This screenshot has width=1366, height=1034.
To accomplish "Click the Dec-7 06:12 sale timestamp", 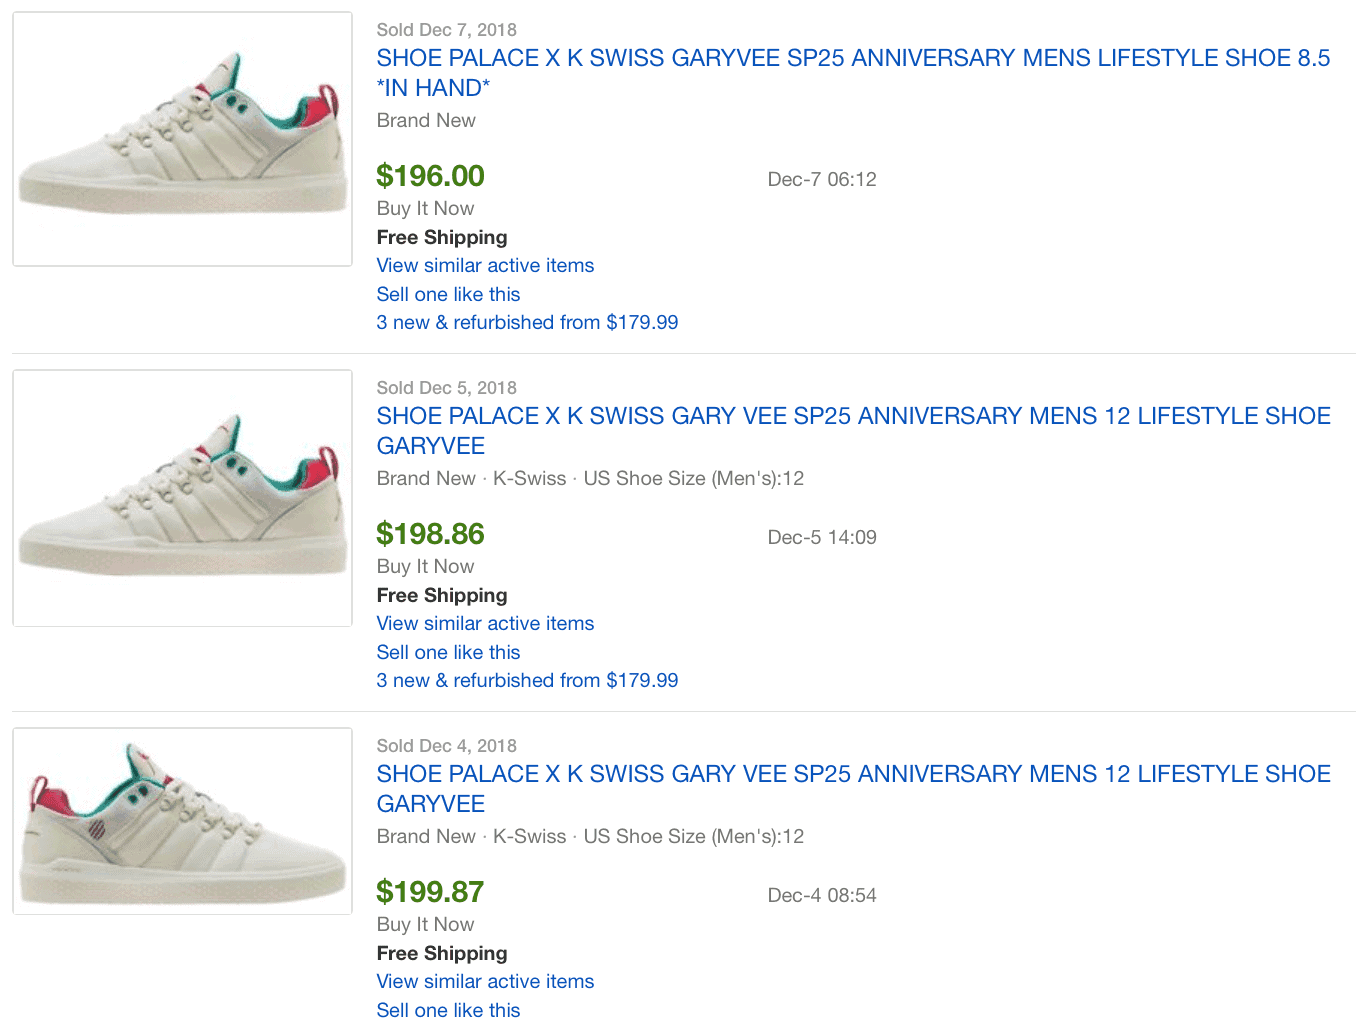I will (822, 180).
